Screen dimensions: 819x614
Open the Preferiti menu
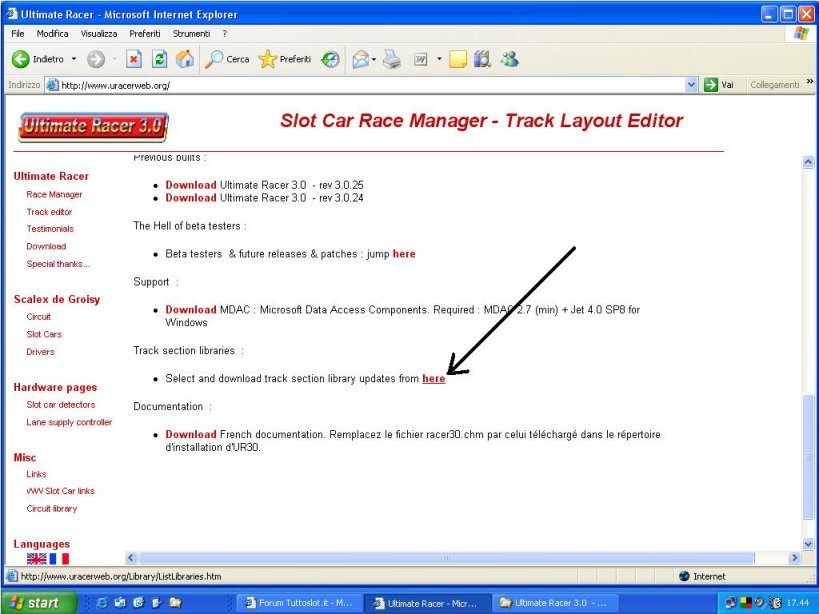coord(145,33)
